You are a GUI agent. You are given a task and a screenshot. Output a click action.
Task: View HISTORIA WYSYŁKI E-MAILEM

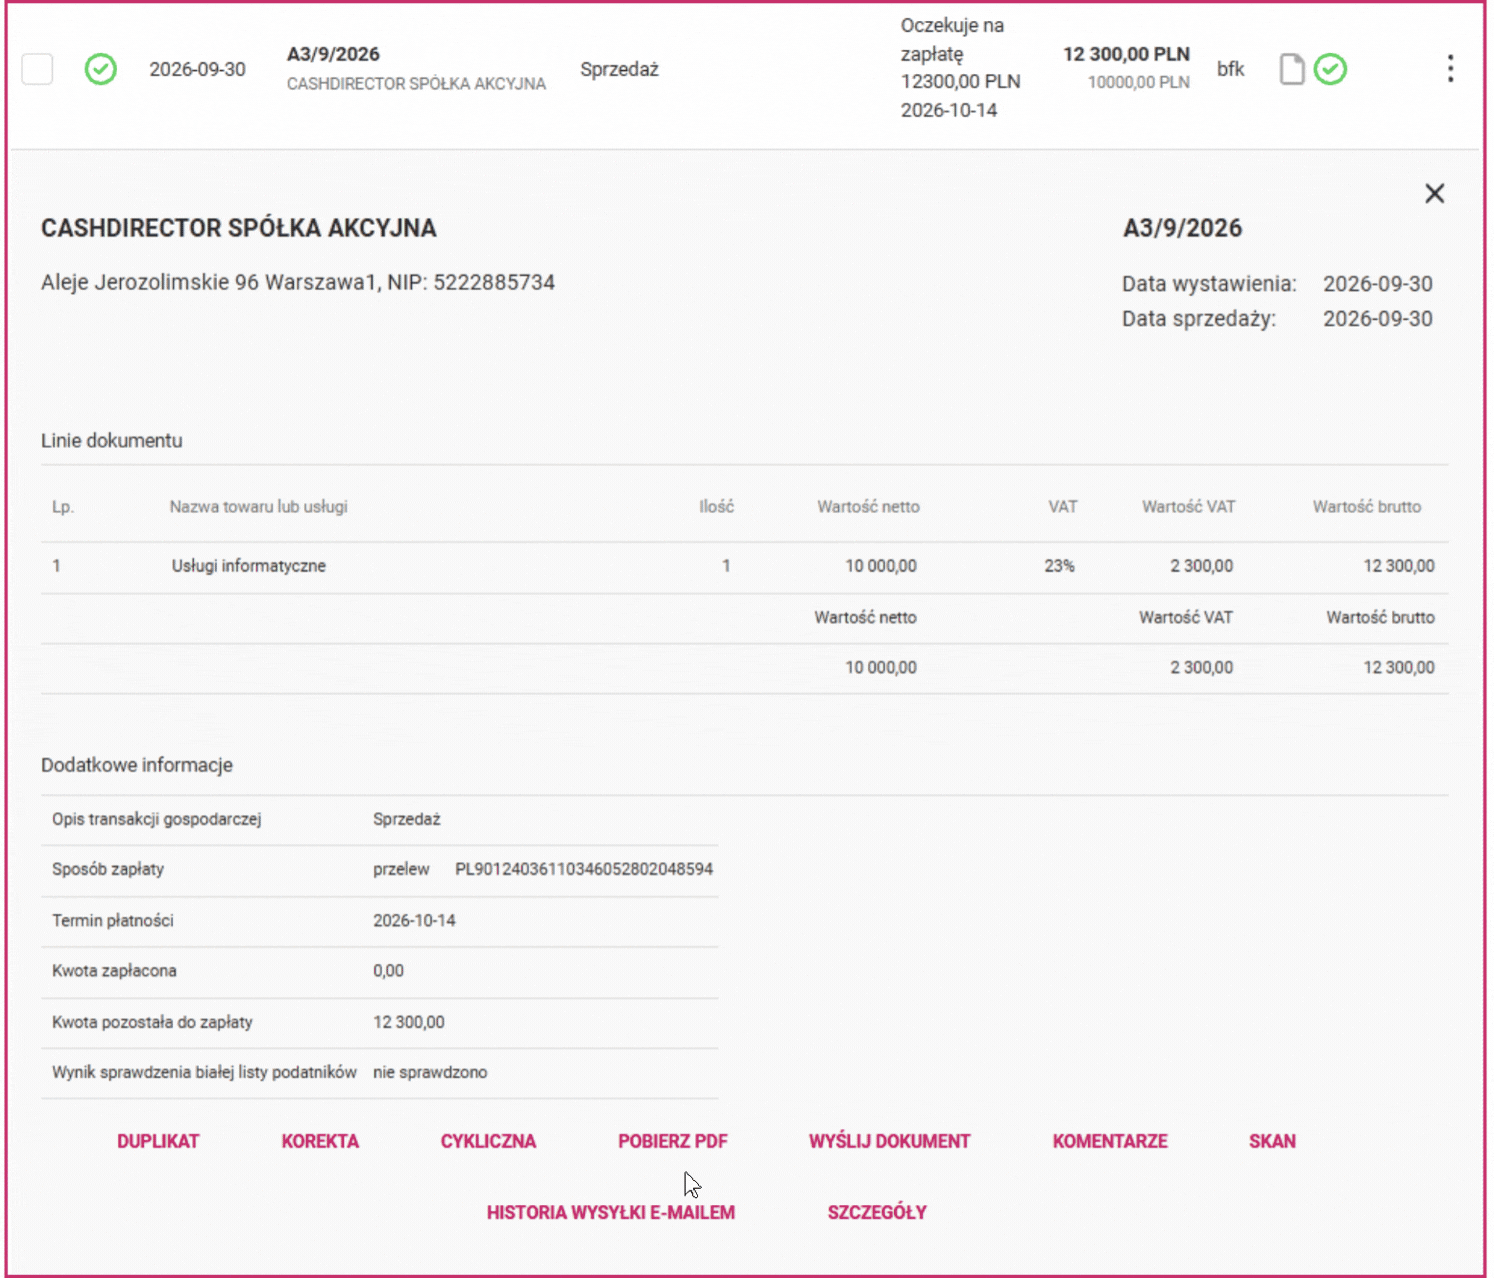pyautogui.click(x=611, y=1212)
